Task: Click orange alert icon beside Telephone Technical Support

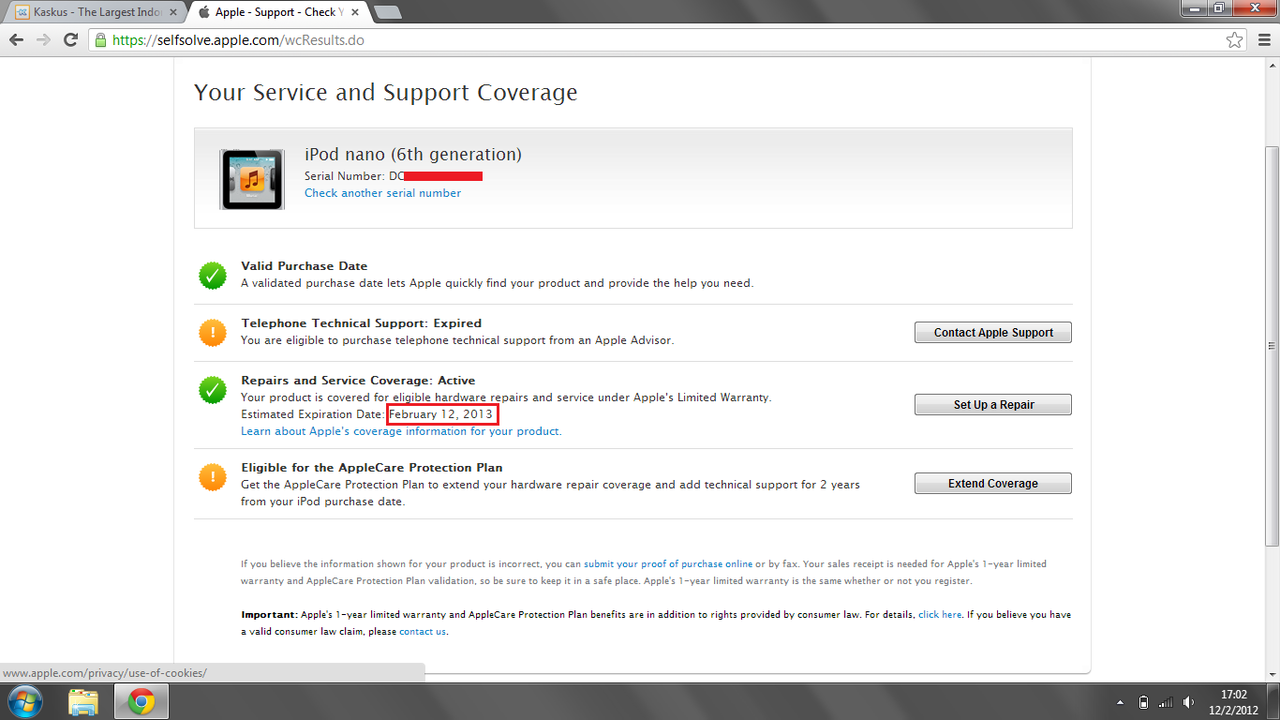Action: tap(212, 333)
